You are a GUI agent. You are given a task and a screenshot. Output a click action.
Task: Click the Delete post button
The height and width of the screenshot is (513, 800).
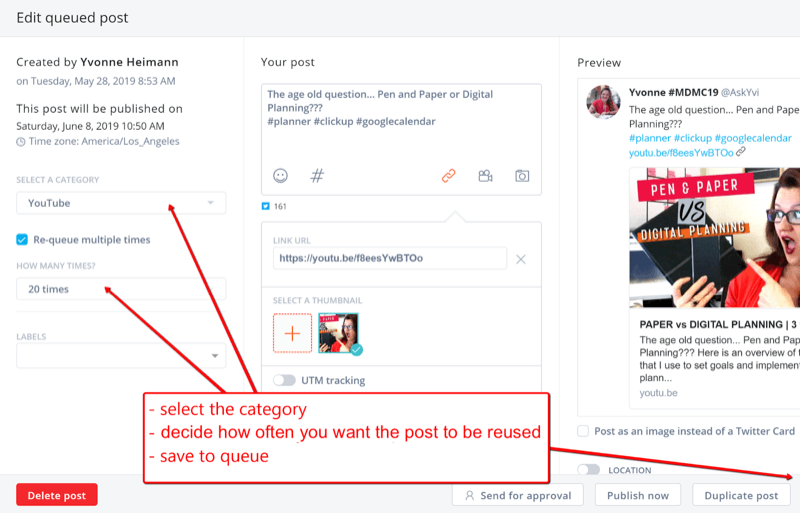click(57, 495)
